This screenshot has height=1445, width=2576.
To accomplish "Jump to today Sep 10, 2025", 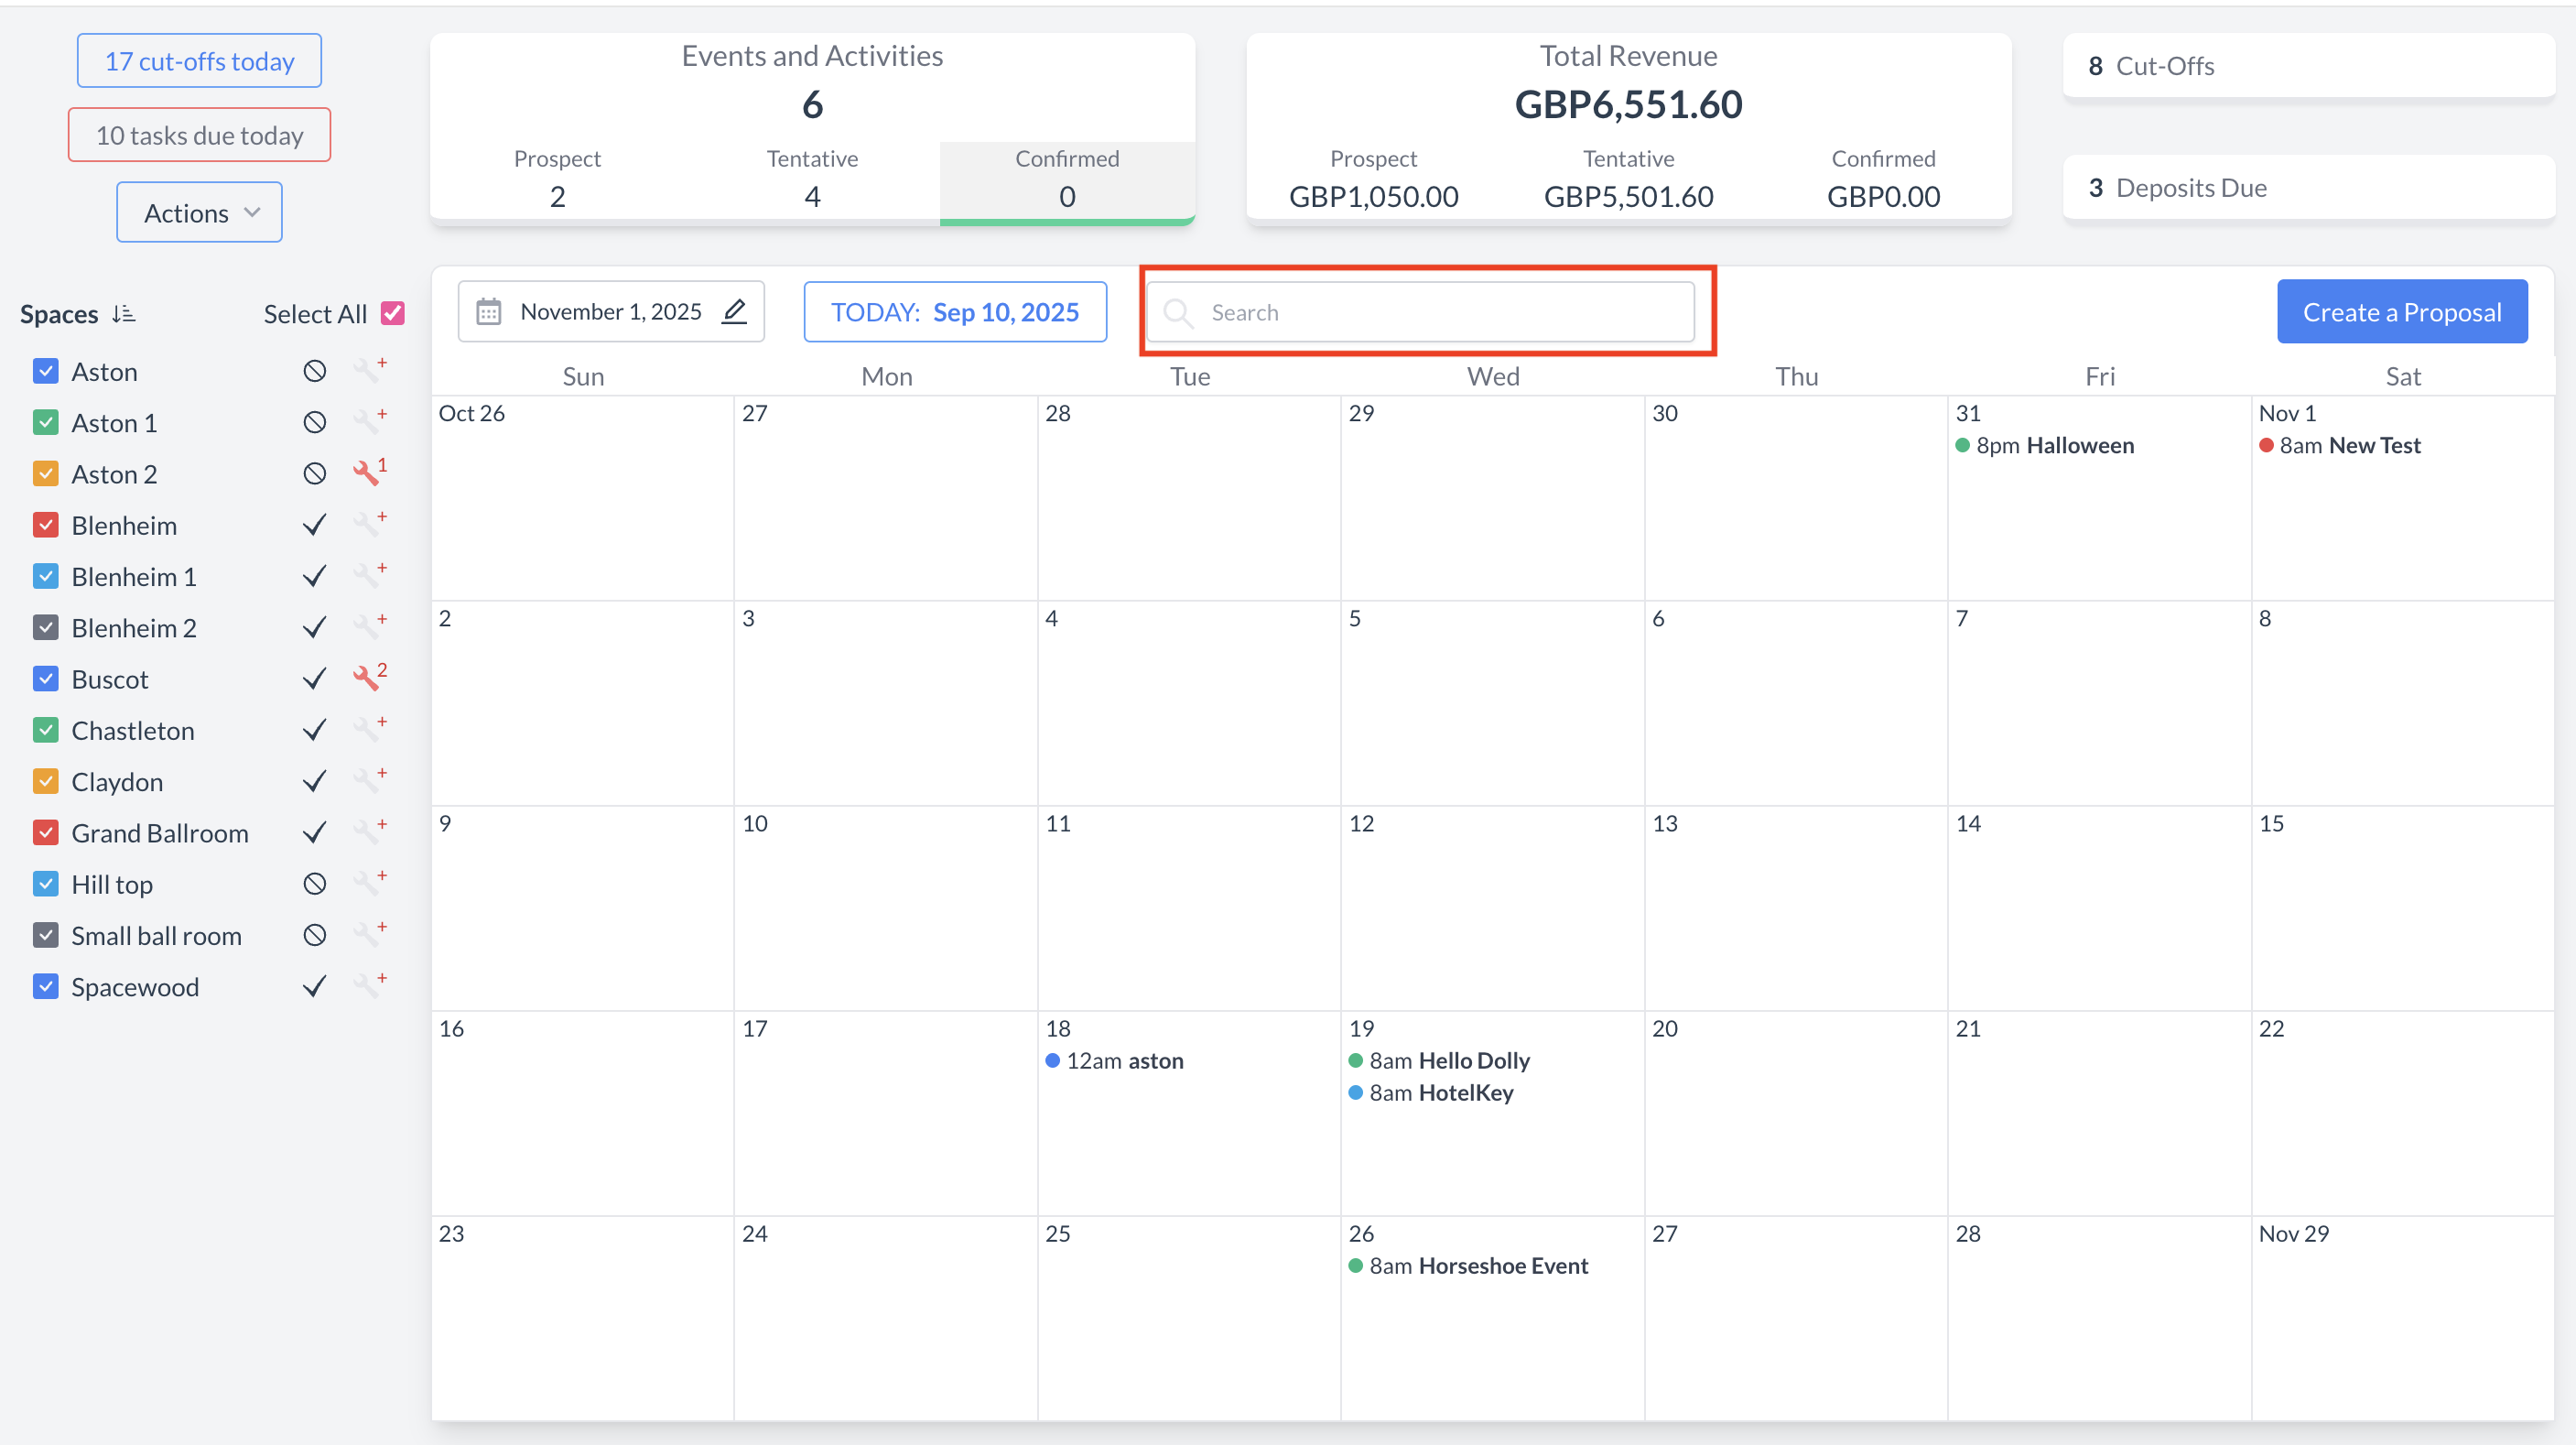I will coord(955,312).
